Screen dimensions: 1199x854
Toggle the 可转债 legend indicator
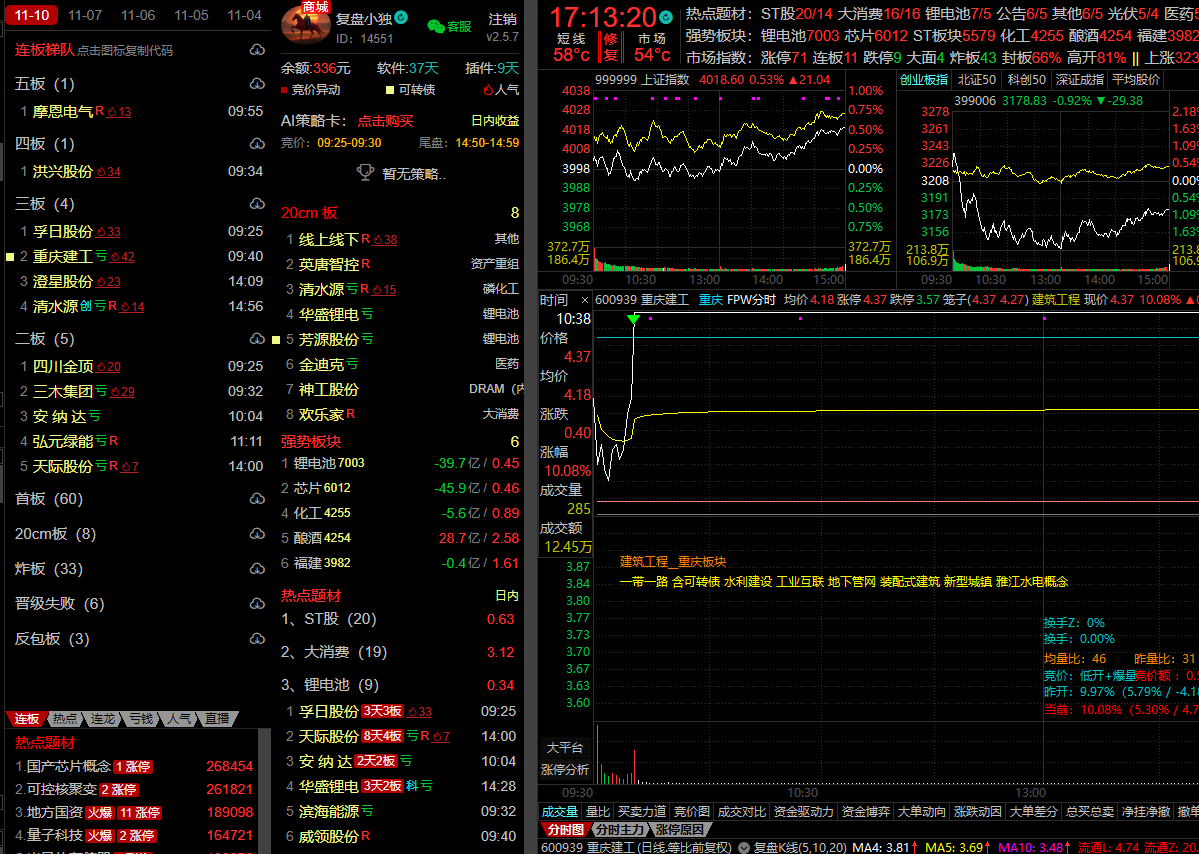390,90
